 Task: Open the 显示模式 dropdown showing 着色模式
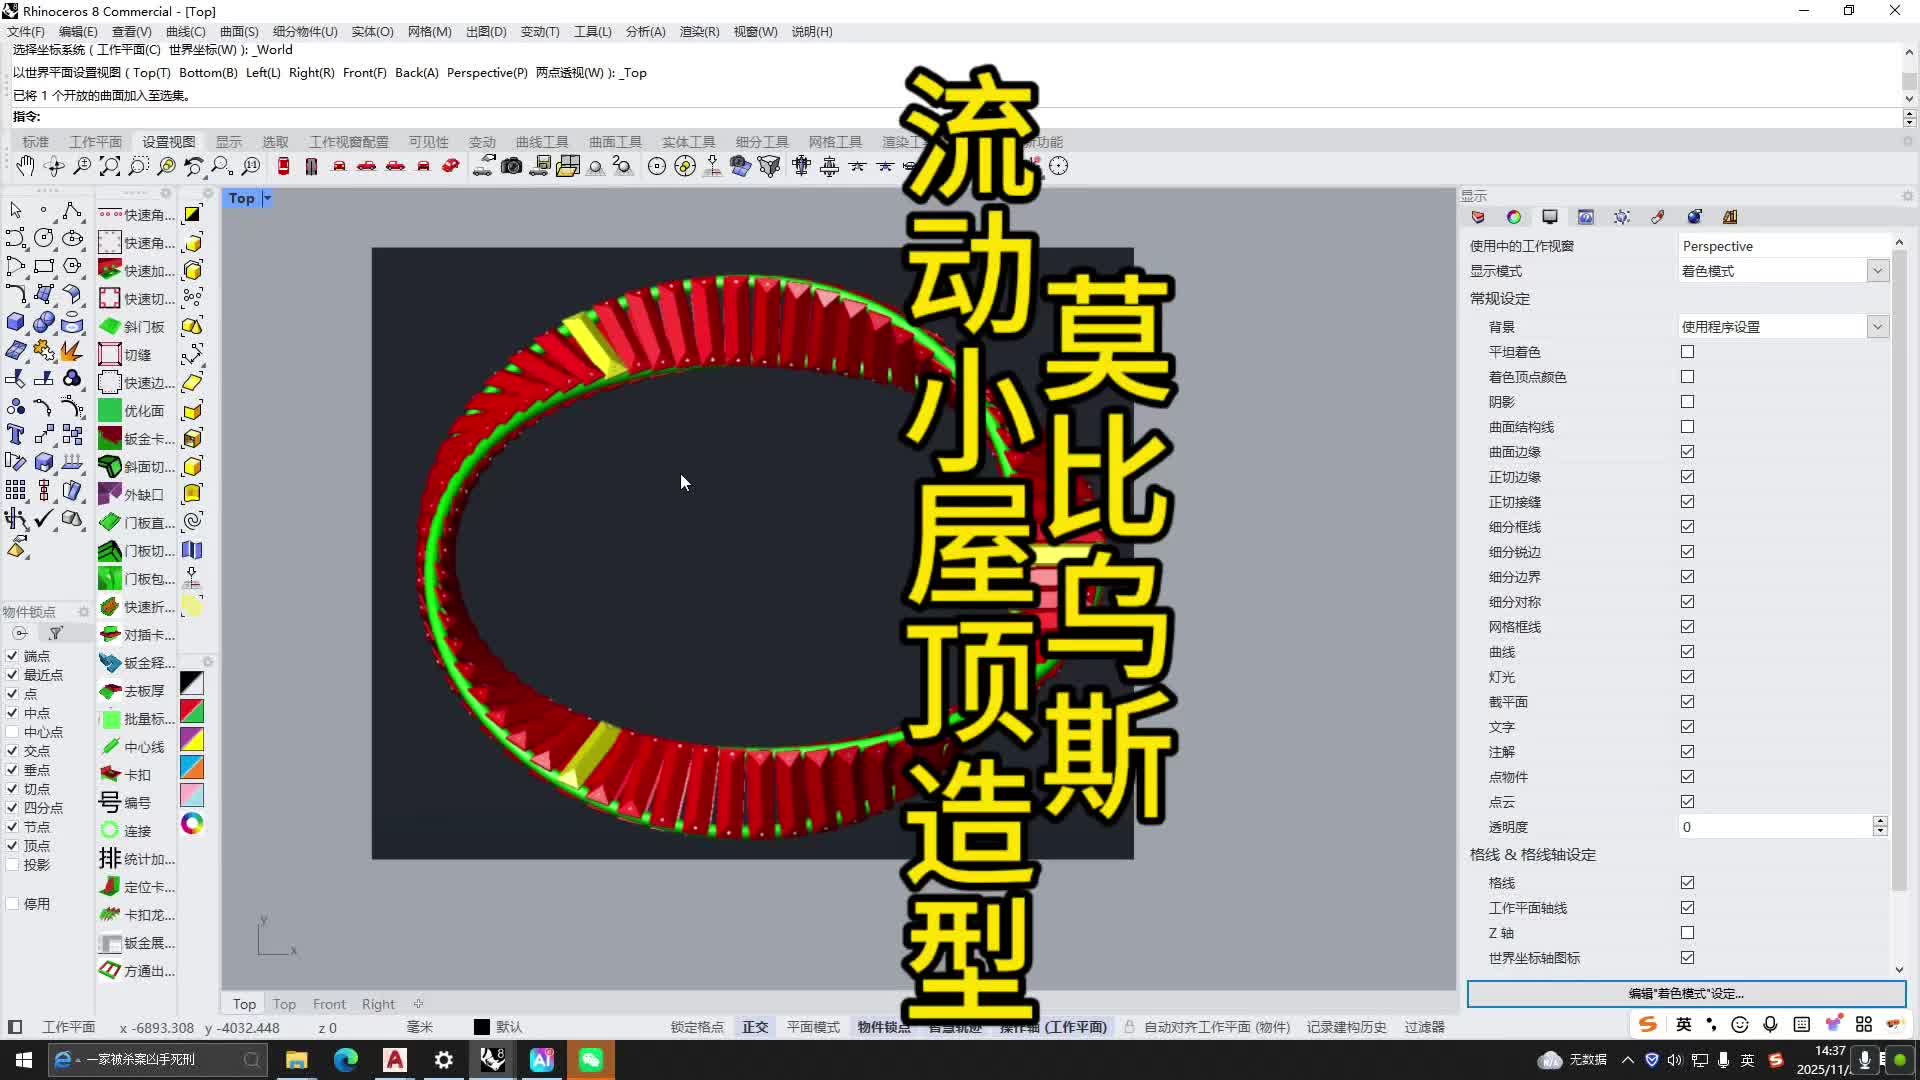1878,270
